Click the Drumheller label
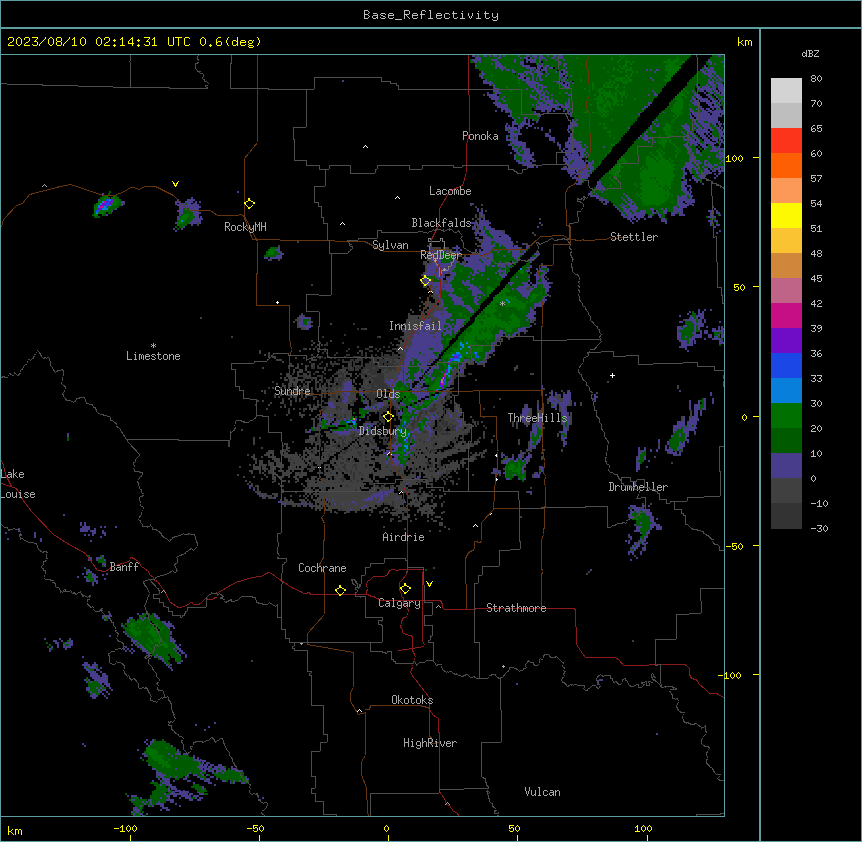 point(638,487)
